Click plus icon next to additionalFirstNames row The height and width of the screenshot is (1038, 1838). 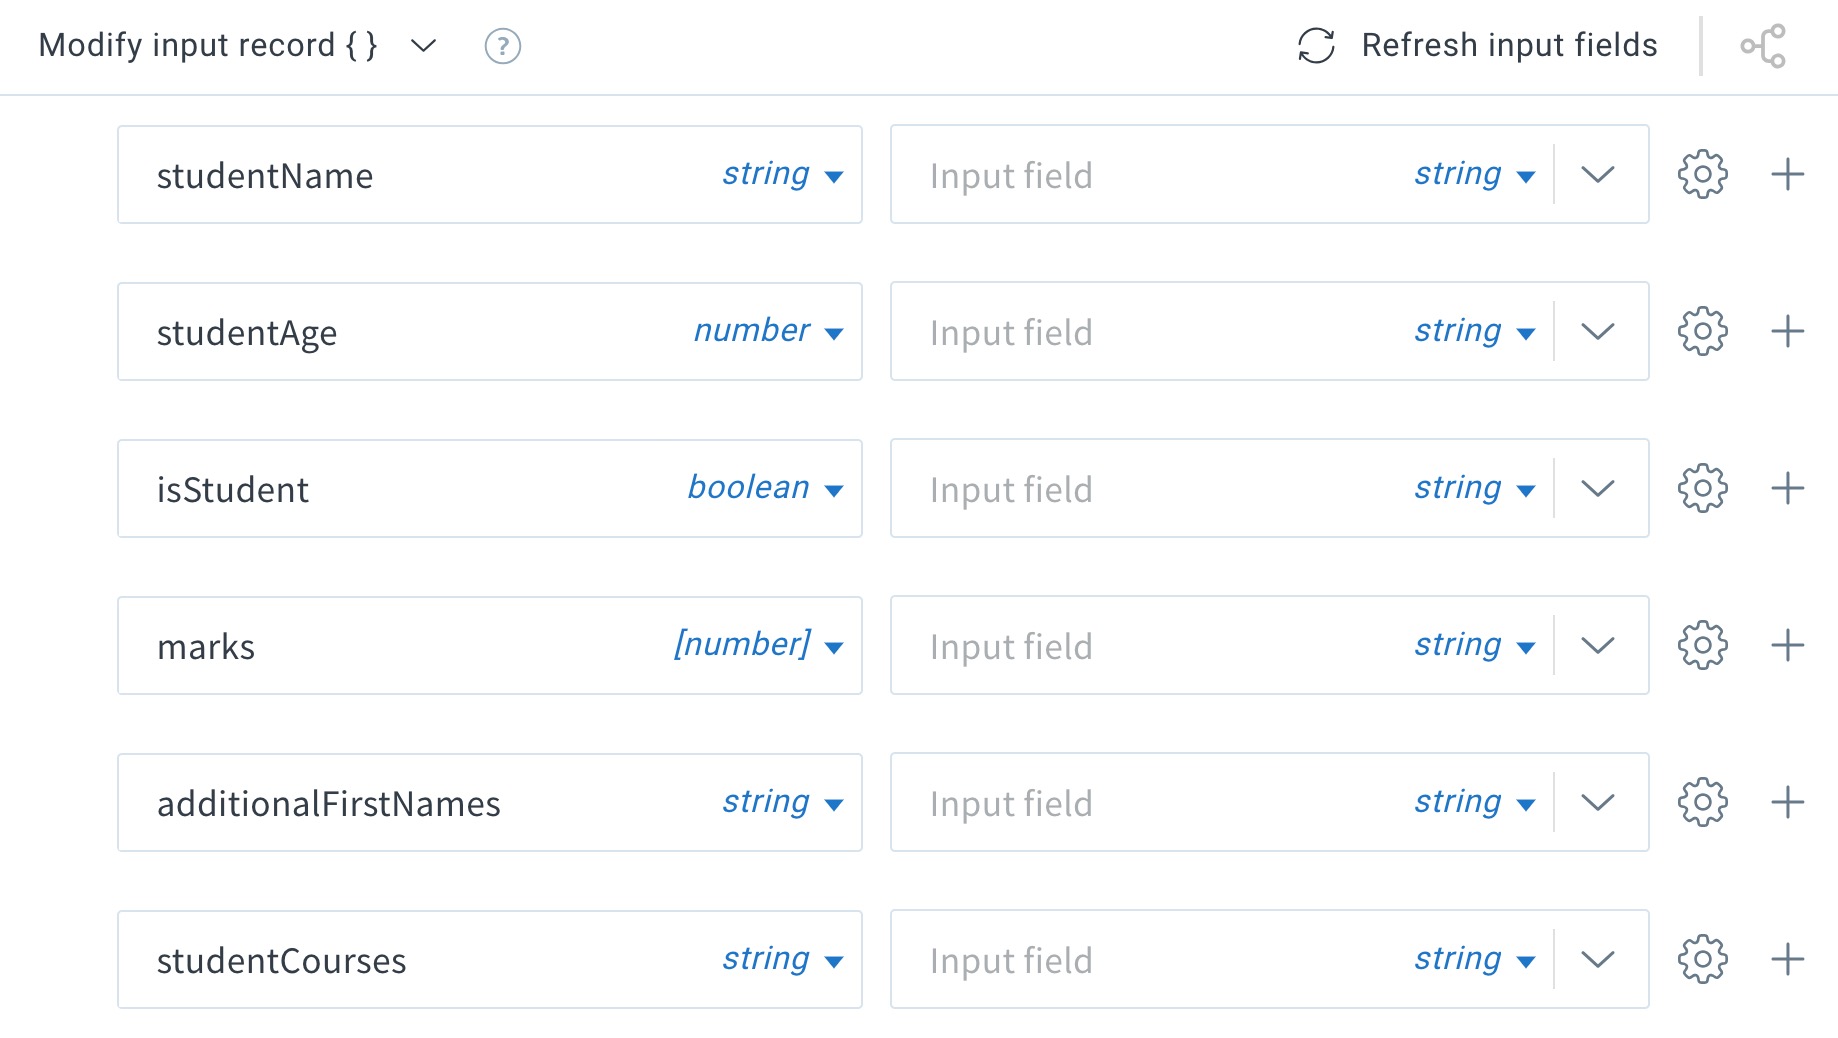pyautogui.click(x=1787, y=803)
